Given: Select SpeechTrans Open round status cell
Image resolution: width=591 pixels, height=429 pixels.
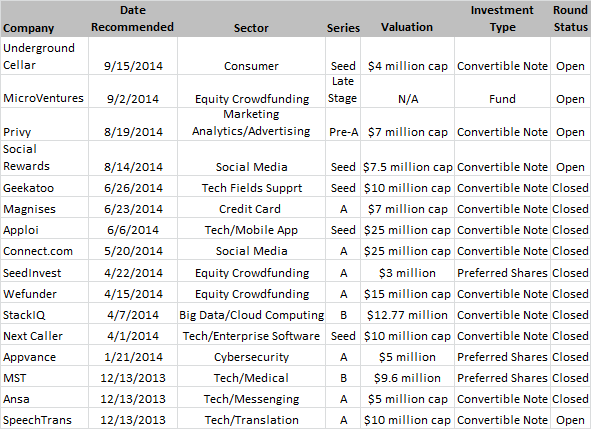Looking at the screenshot, I should coord(570,419).
